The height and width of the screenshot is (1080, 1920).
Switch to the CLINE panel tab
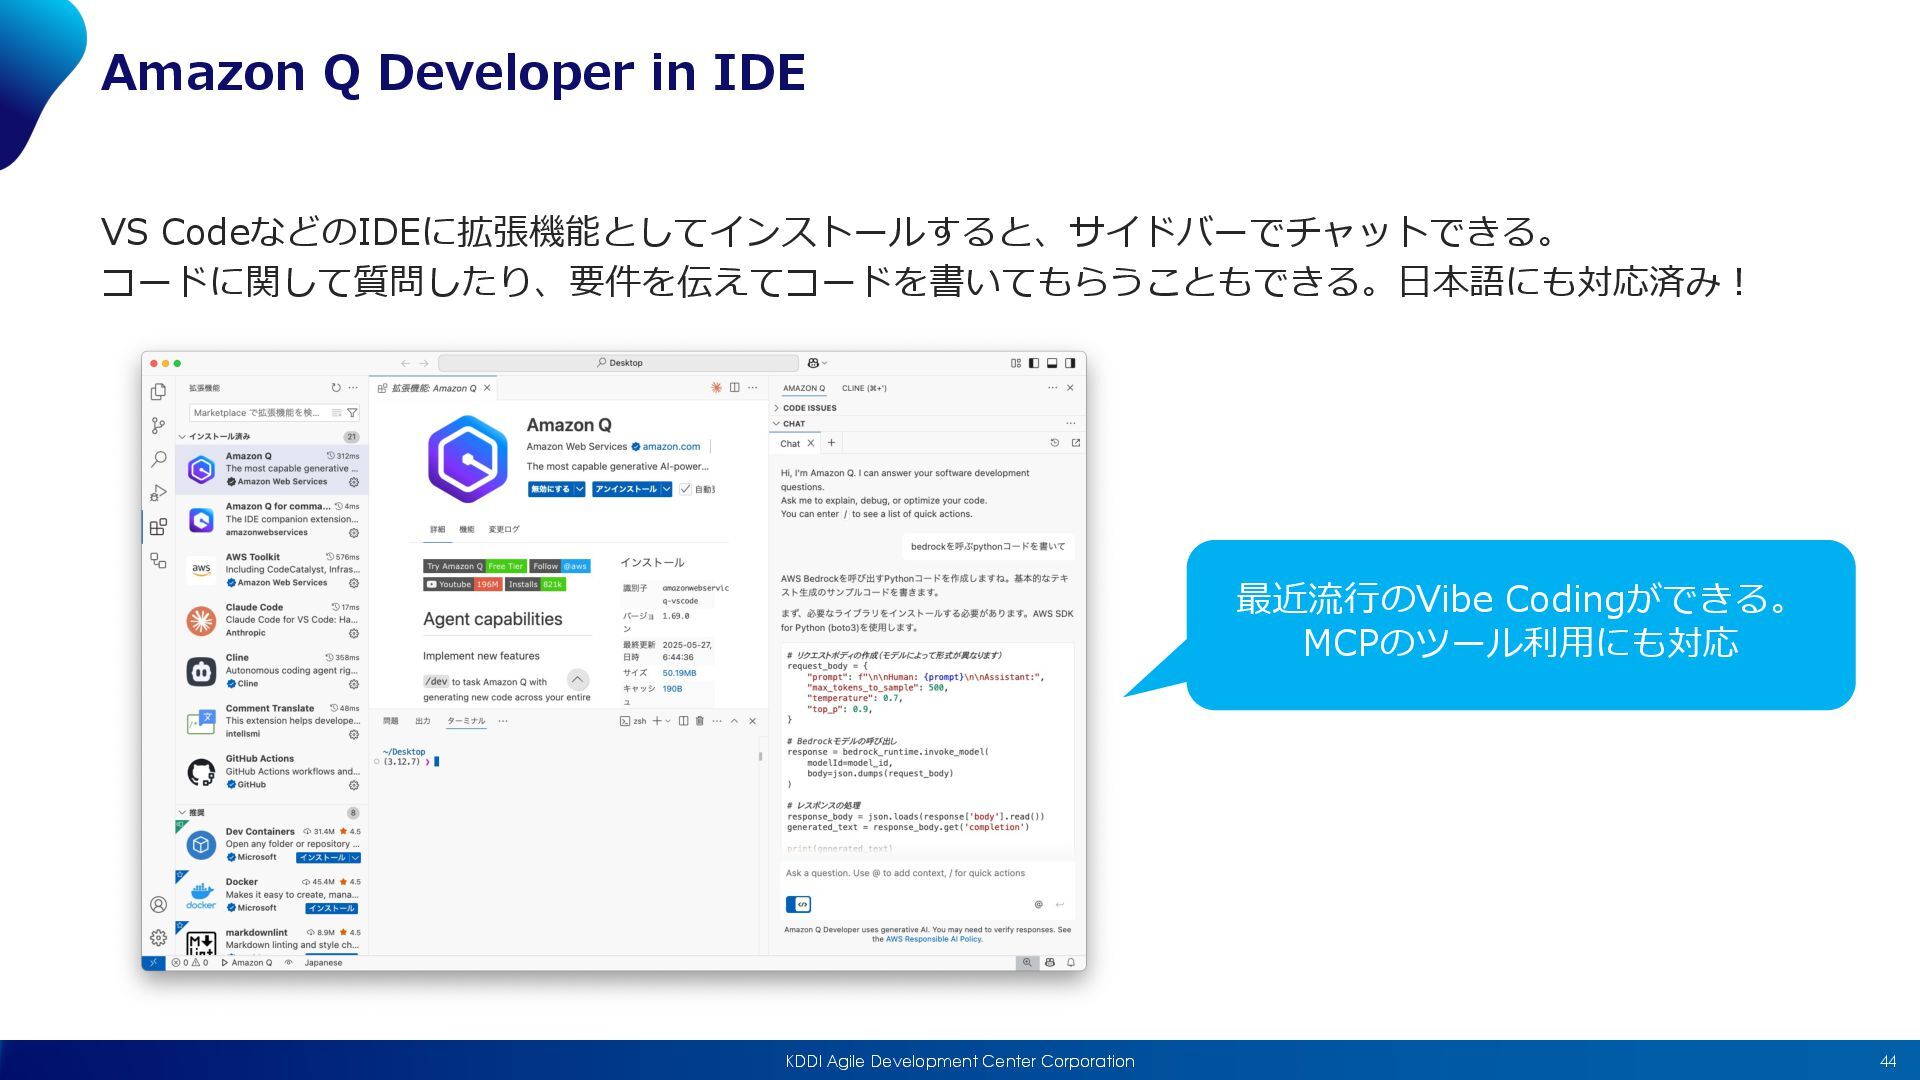pos(864,388)
